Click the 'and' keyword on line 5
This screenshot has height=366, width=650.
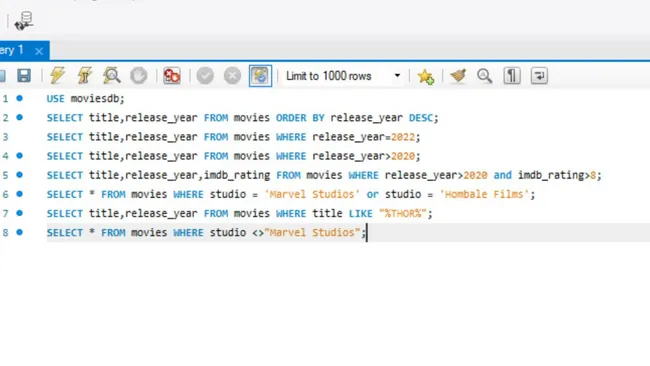click(x=502, y=175)
